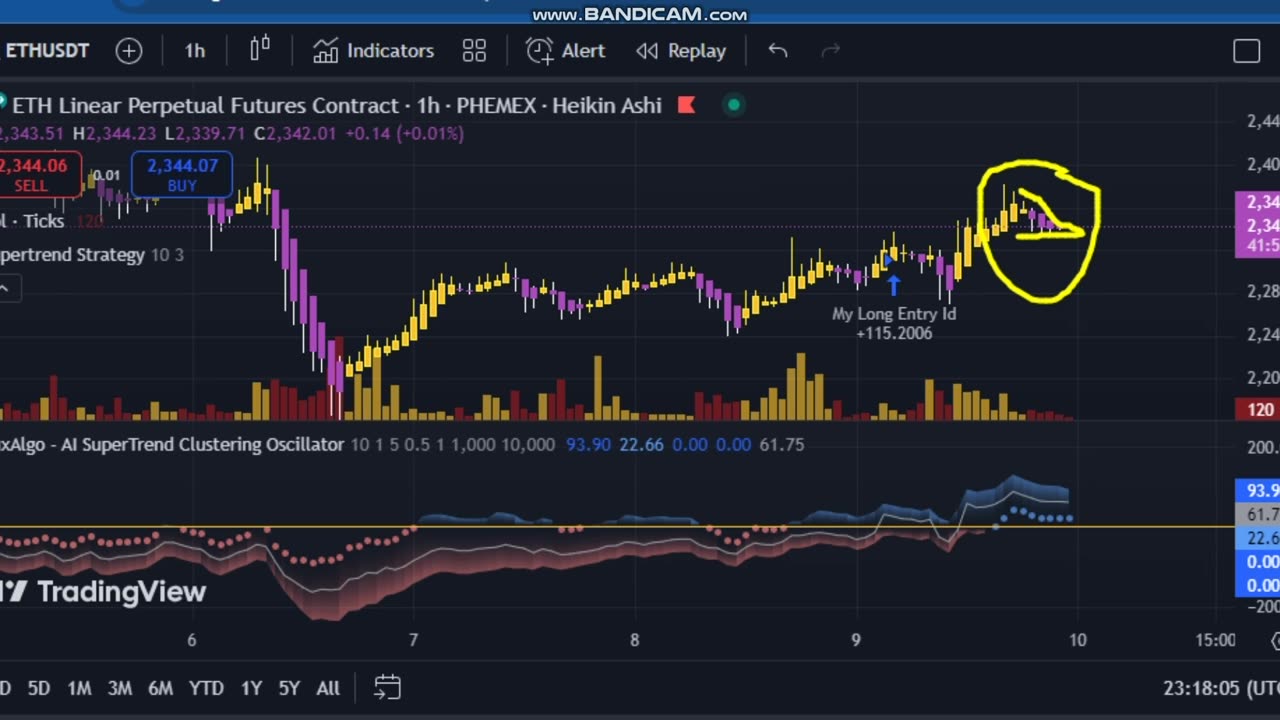Undo last chart action
1280x720 pixels.
[778, 51]
